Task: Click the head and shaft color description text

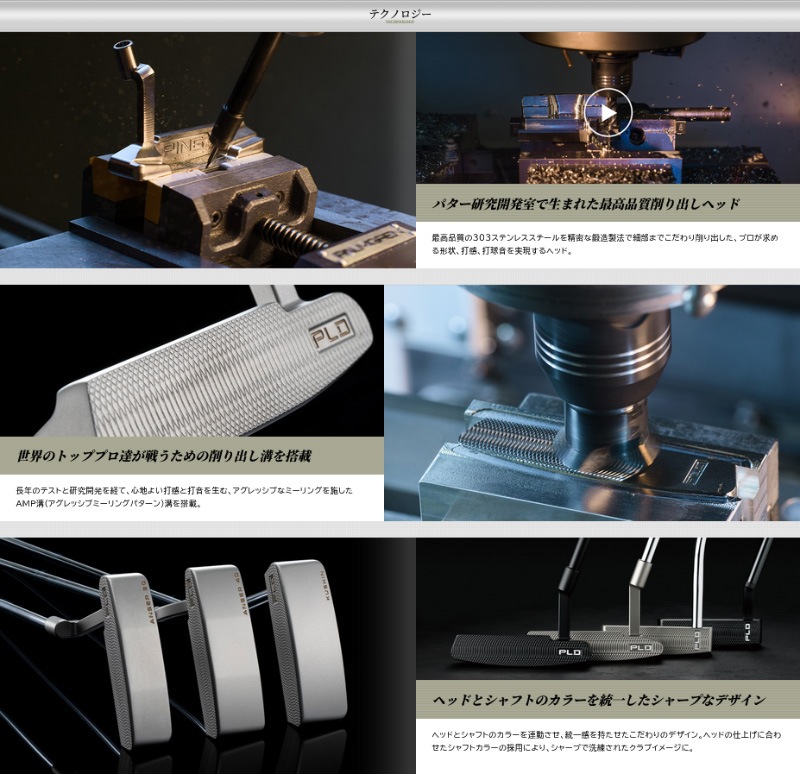Action: coord(605,740)
